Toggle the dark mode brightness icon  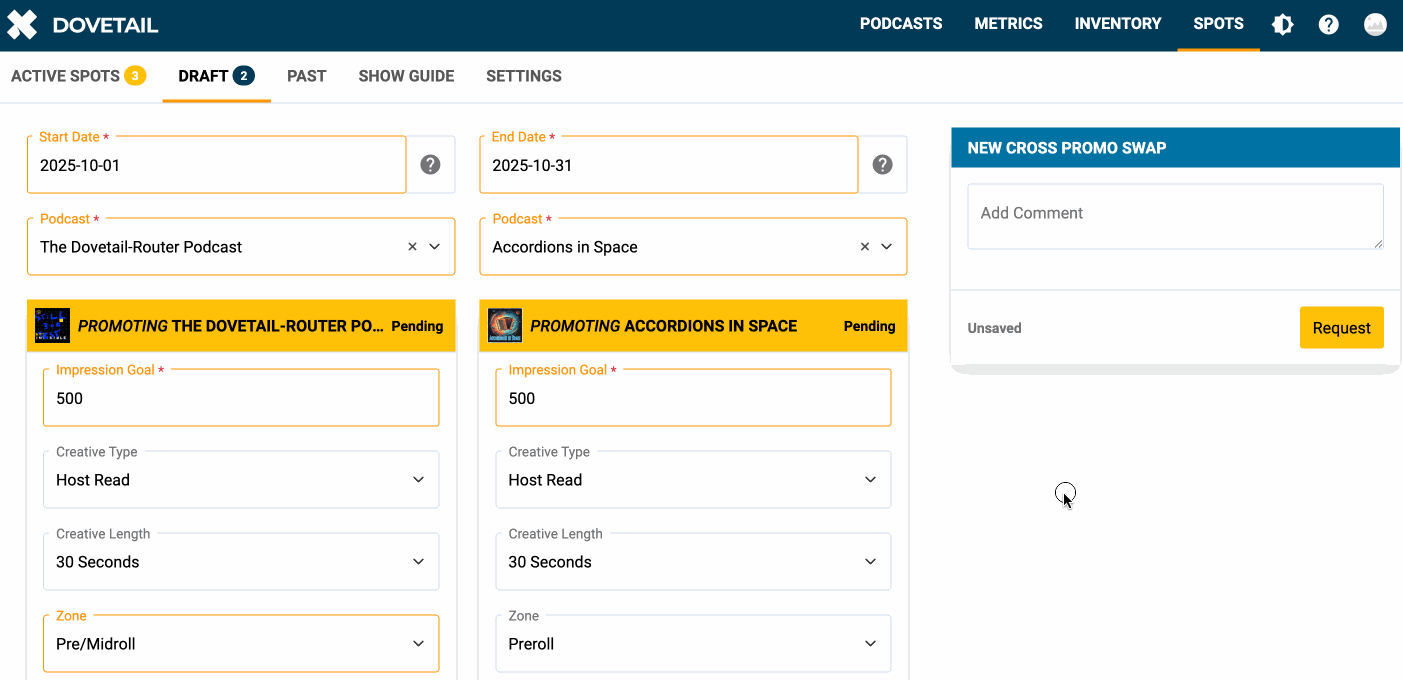1282,25
